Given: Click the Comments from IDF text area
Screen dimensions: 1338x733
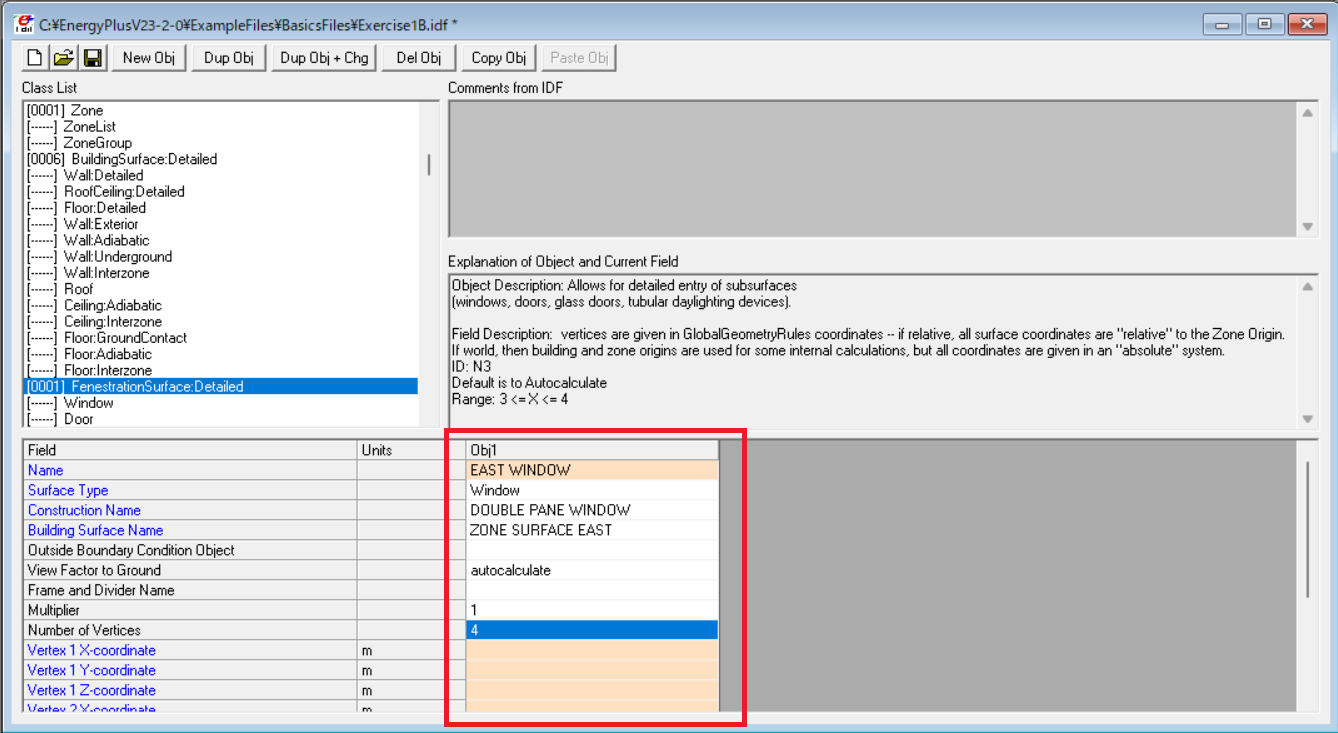Looking at the screenshot, I should click(873, 169).
